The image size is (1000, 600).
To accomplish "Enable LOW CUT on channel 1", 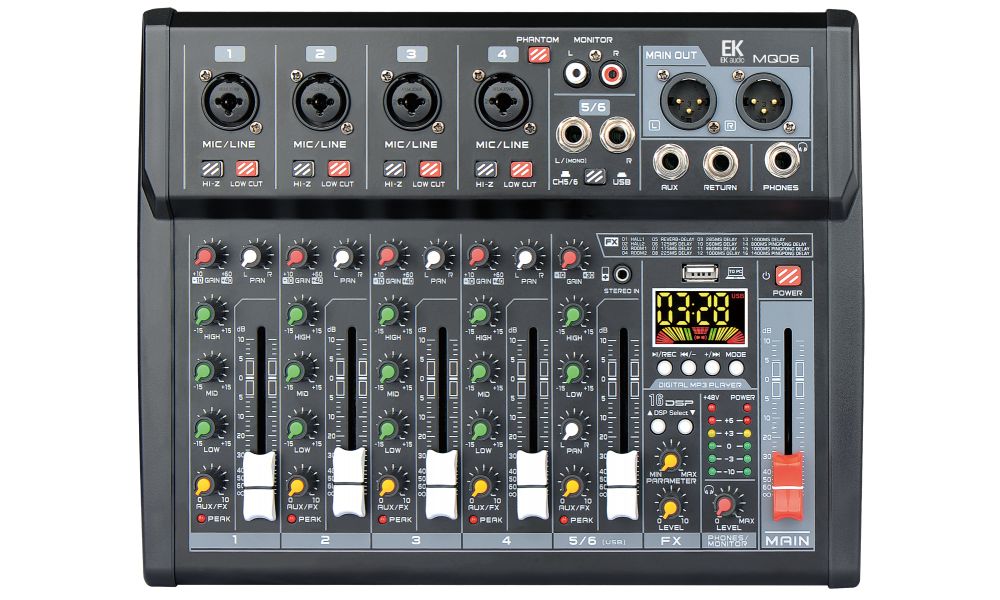I will 246,169.
